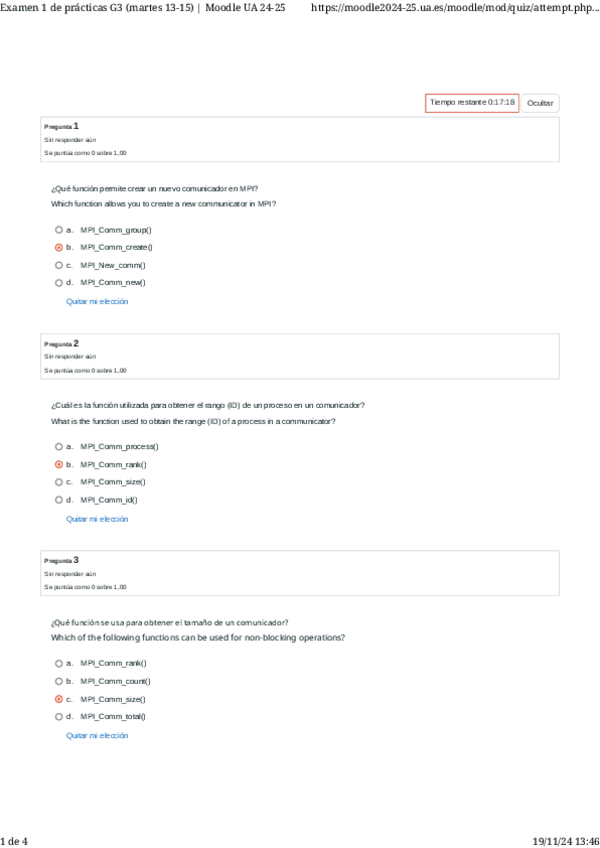Select radio option a. MPI_Comm_group()
The height and width of the screenshot is (848, 600).
click(59, 229)
